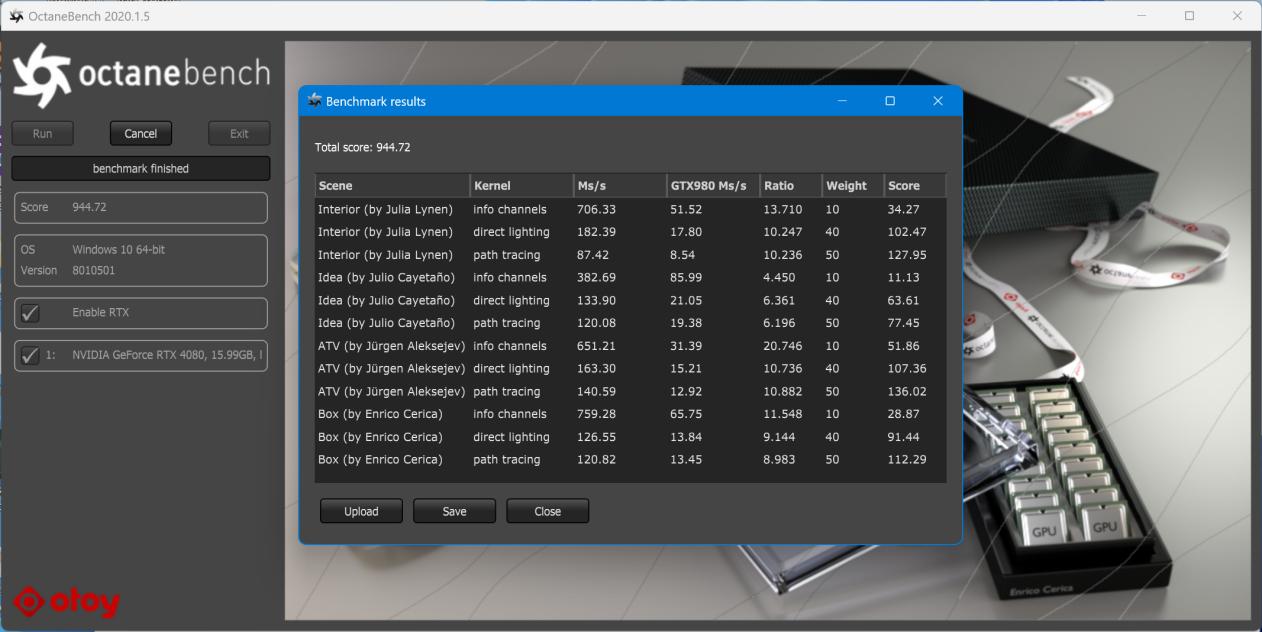
Task: Click the OctaneBench icon in main title bar
Action: click(15, 16)
